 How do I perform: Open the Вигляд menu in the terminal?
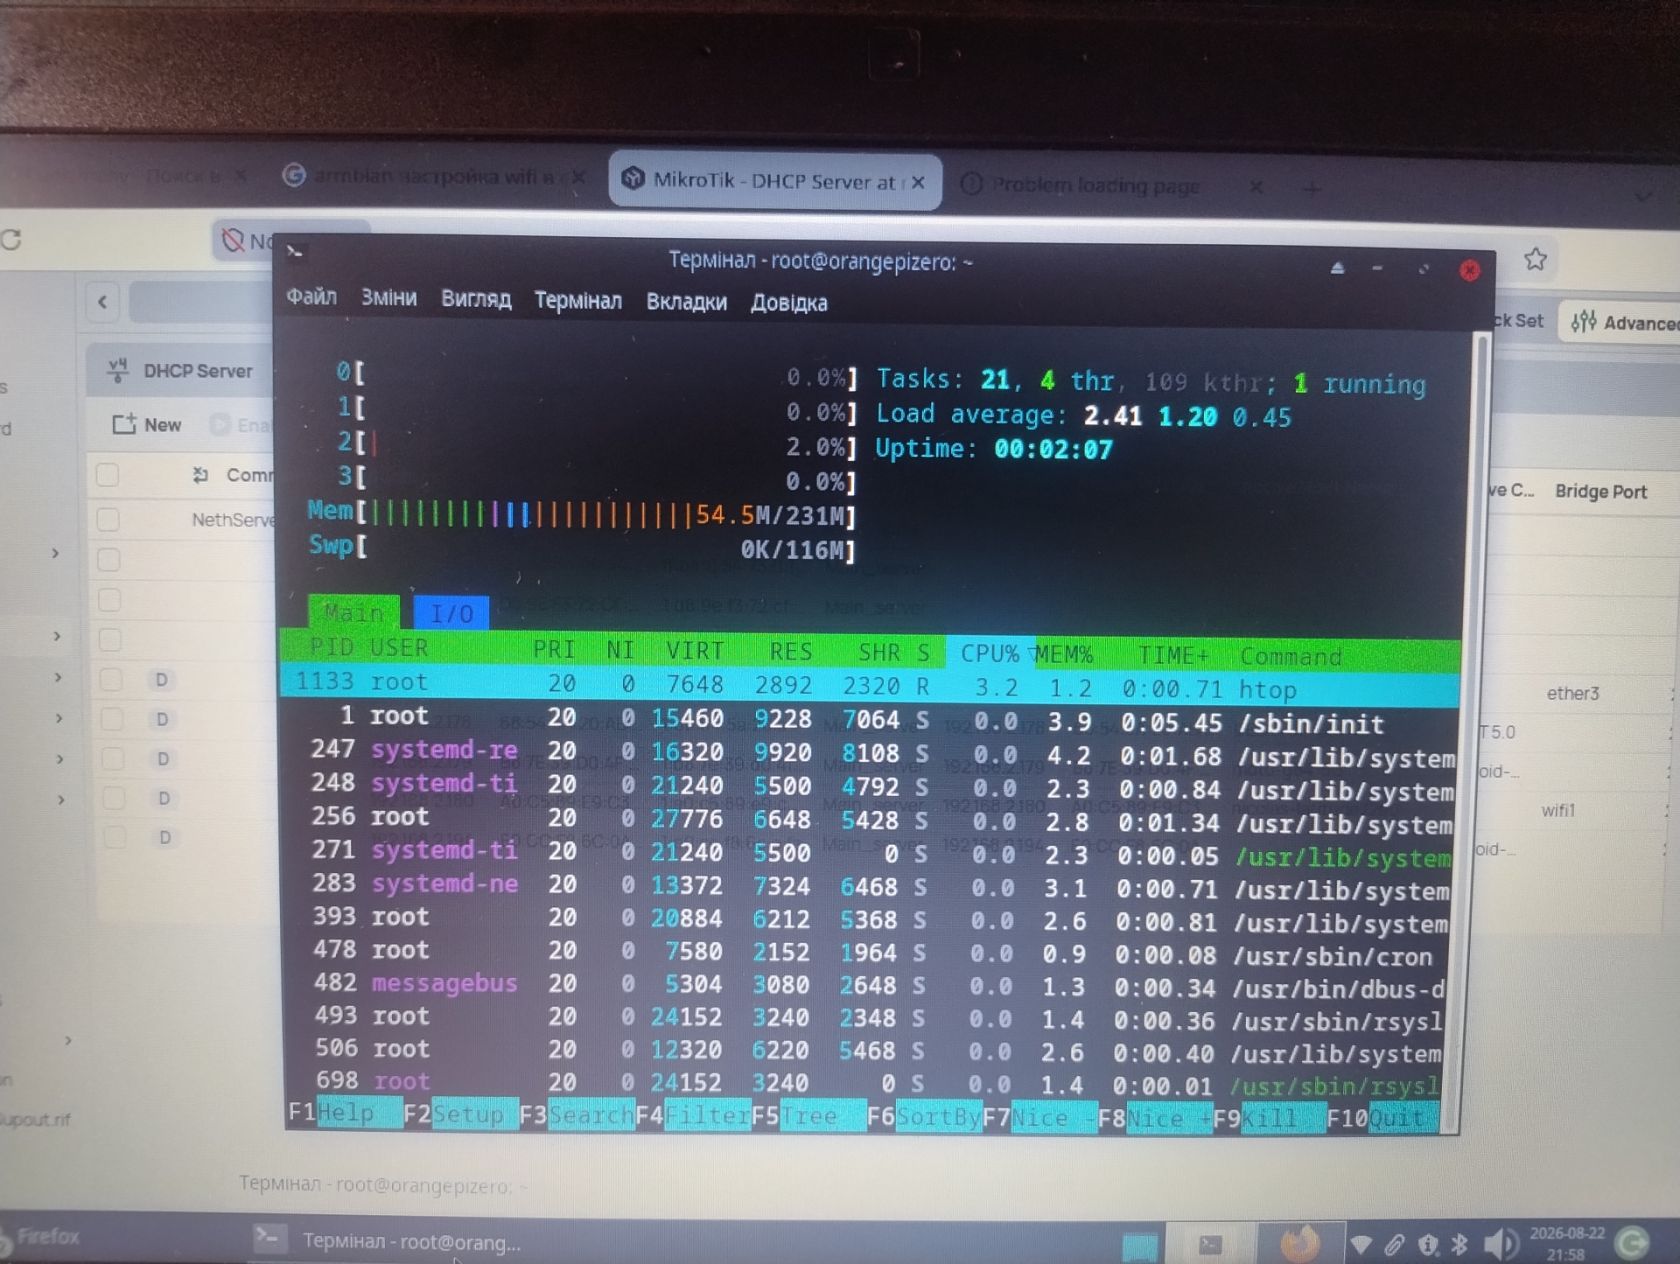[x=476, y=299]
